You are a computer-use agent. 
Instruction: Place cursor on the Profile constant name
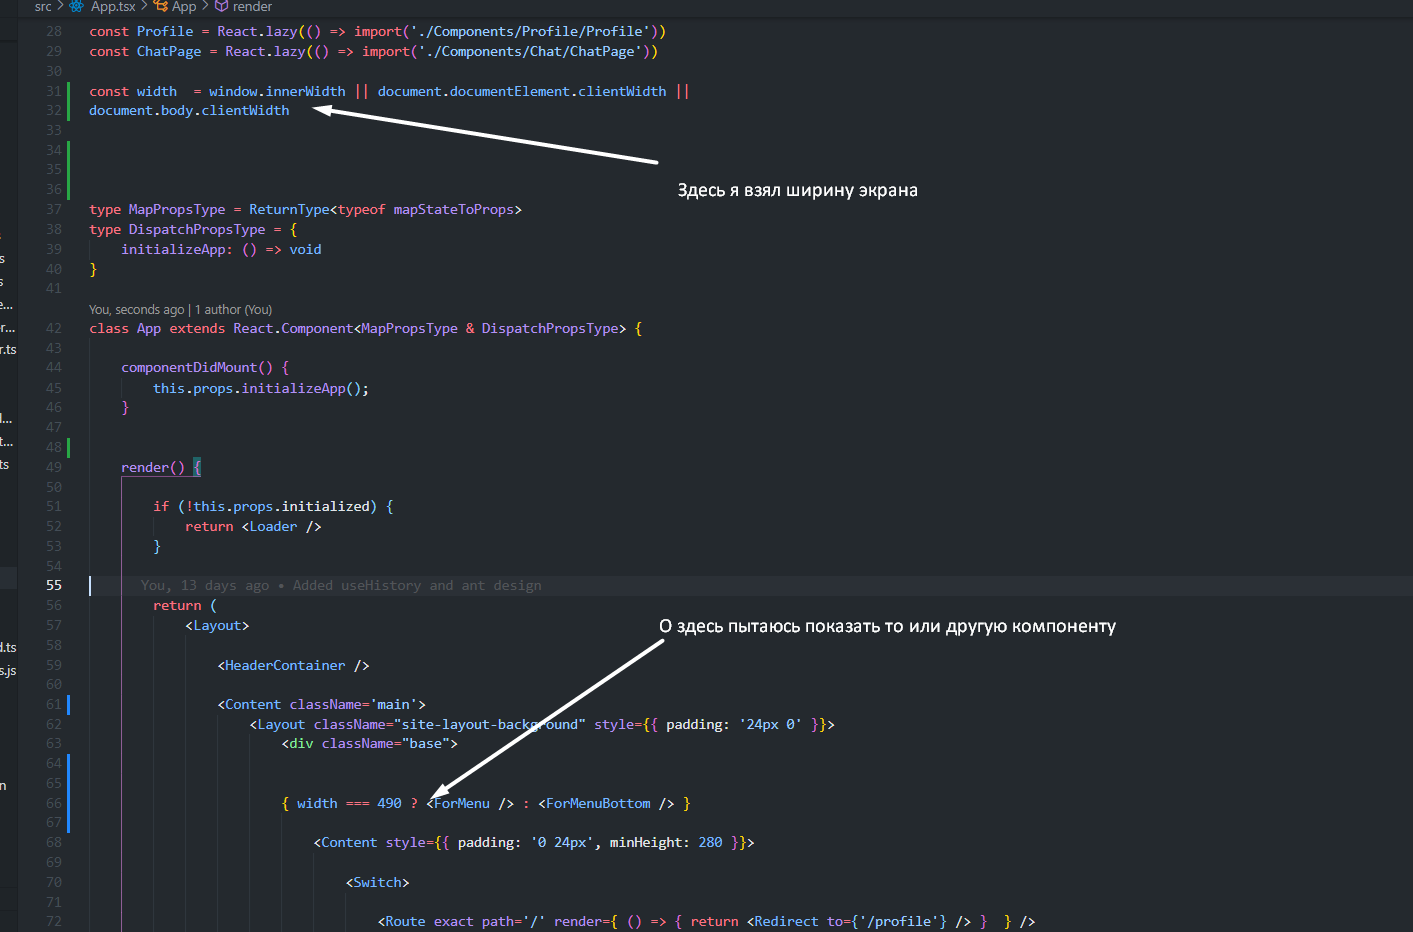click(x=165, y=32)
